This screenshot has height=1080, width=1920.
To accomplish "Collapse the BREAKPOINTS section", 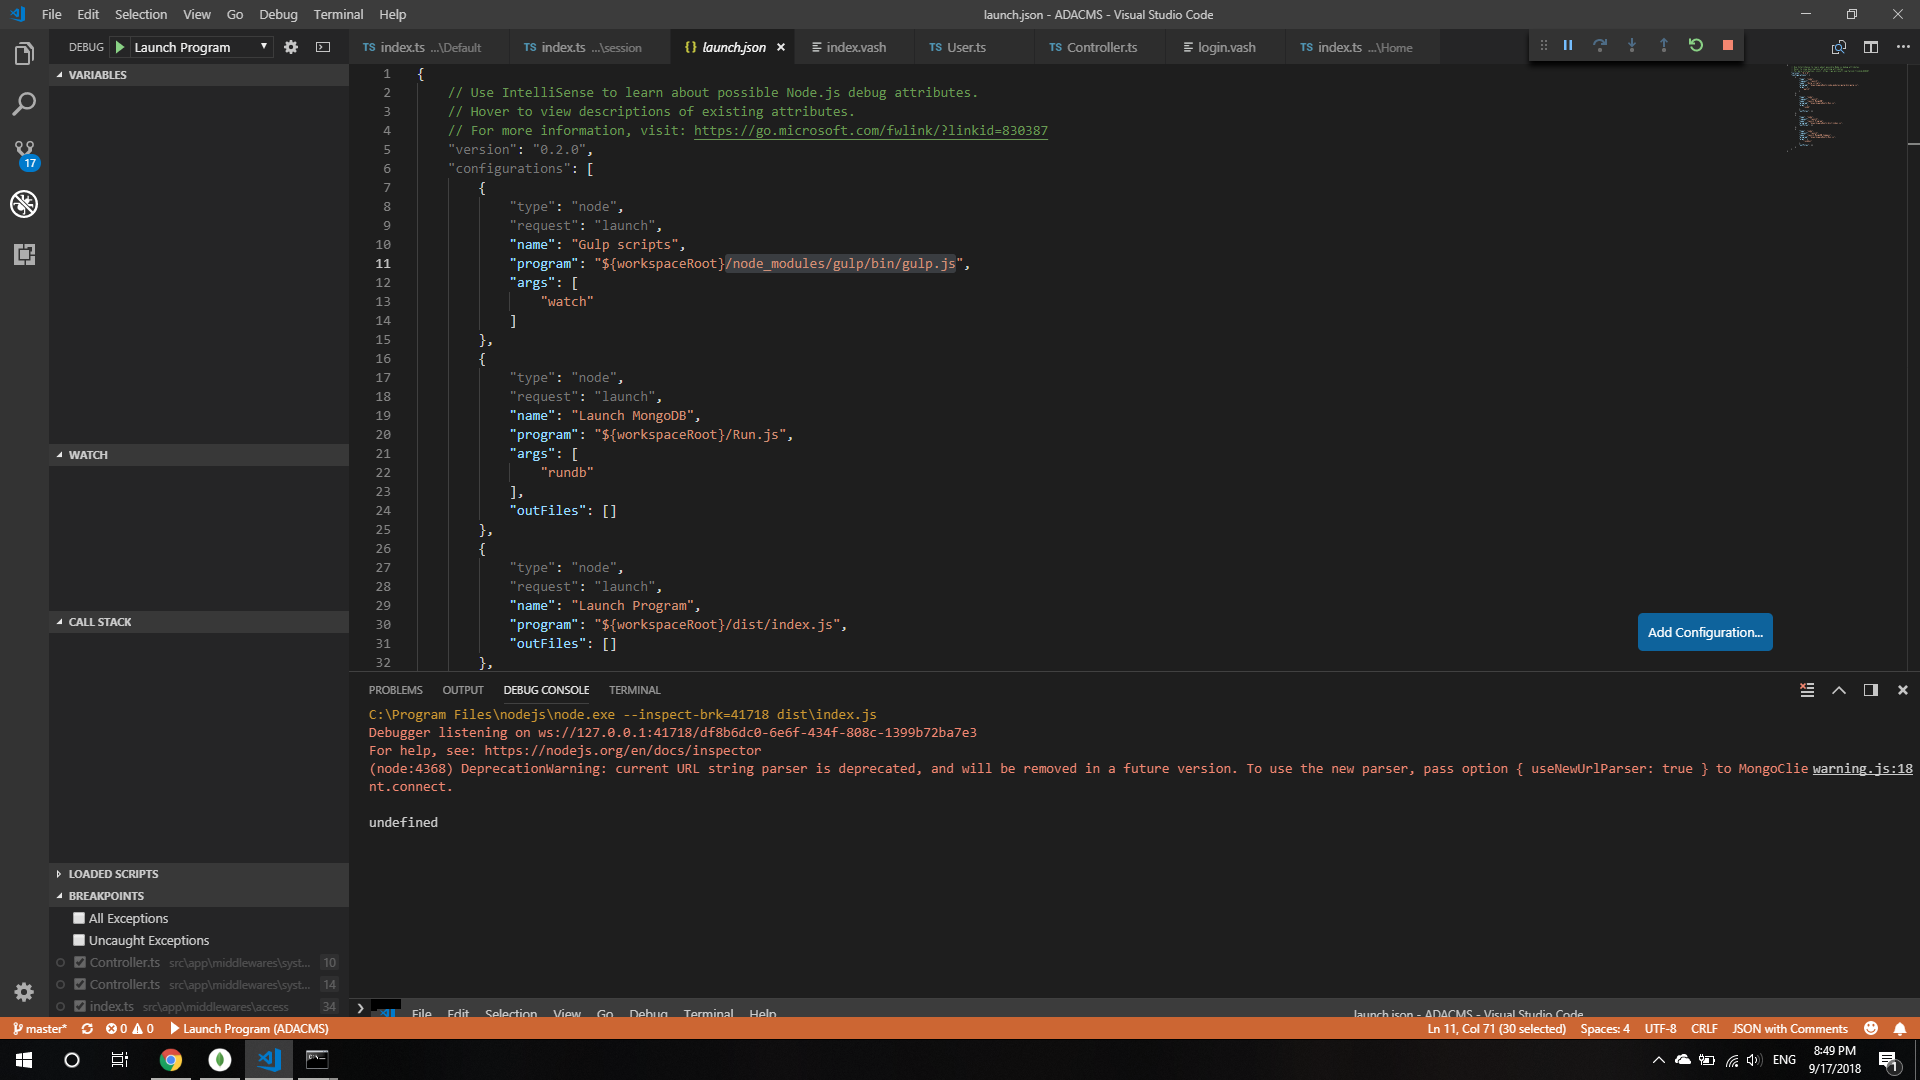I will point(199,896).
